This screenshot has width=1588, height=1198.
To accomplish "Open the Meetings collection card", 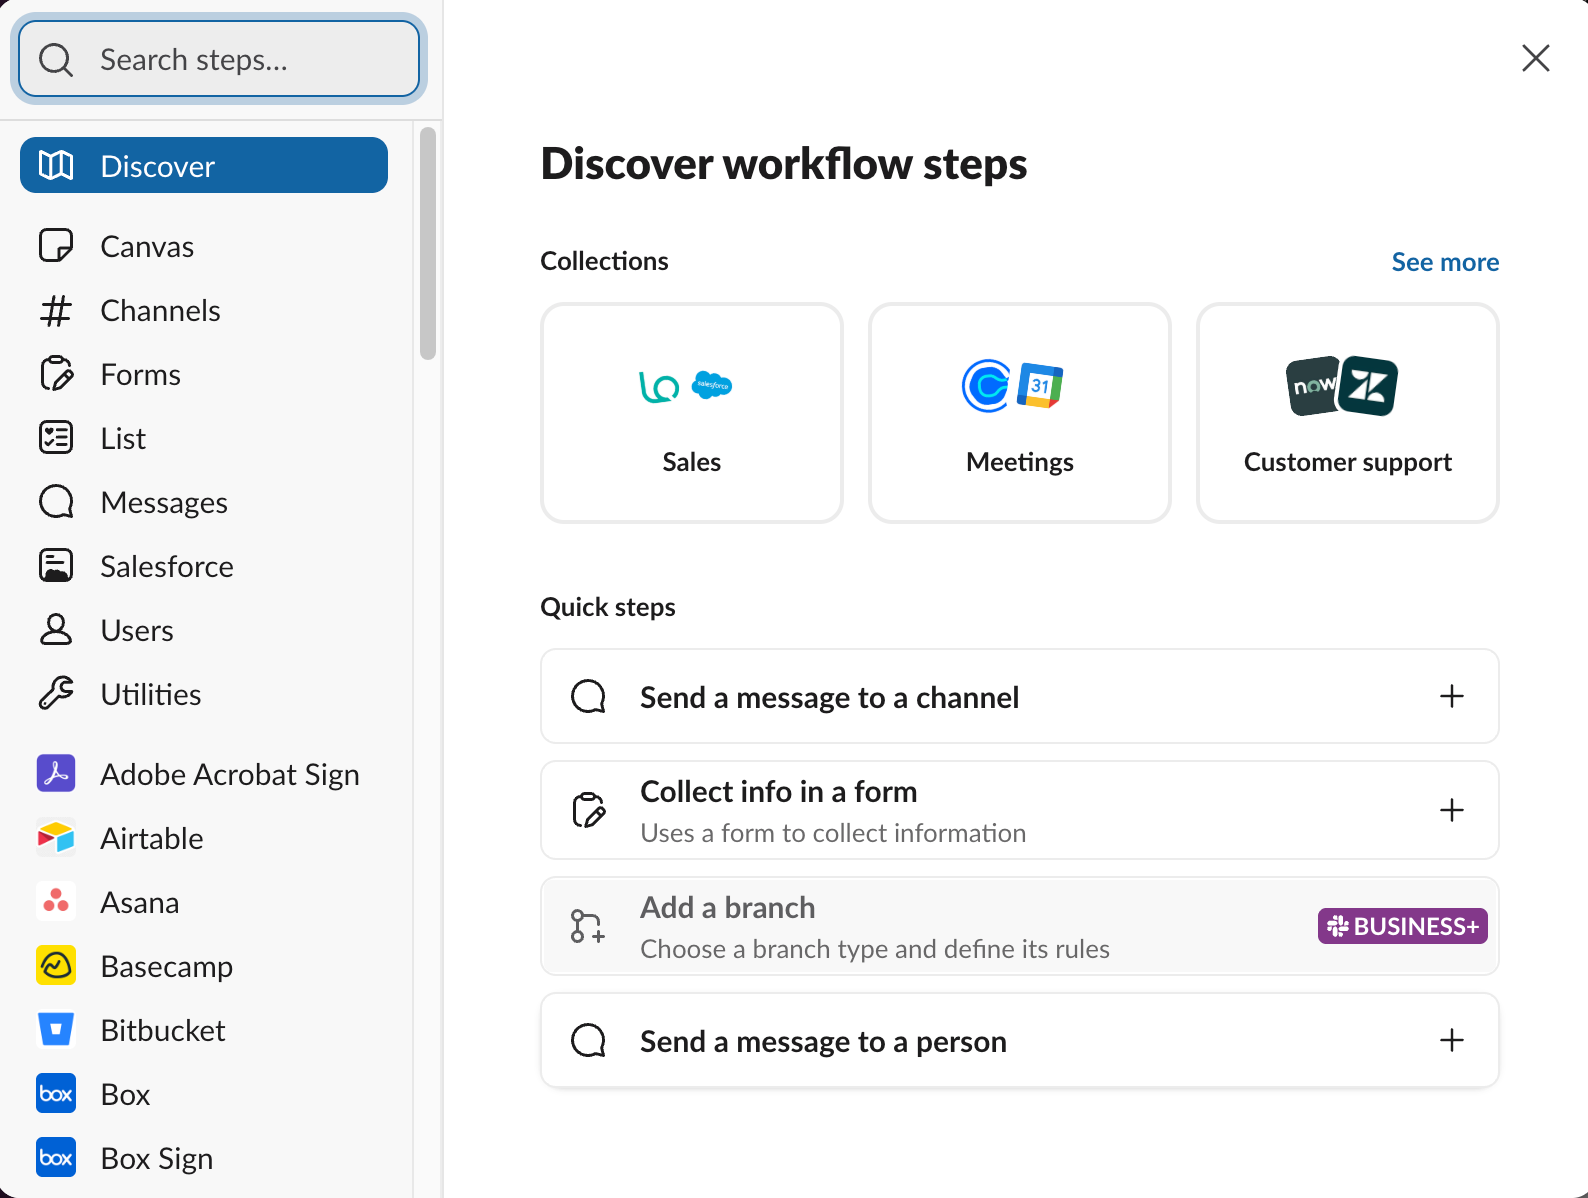I will click(1020, 413).
